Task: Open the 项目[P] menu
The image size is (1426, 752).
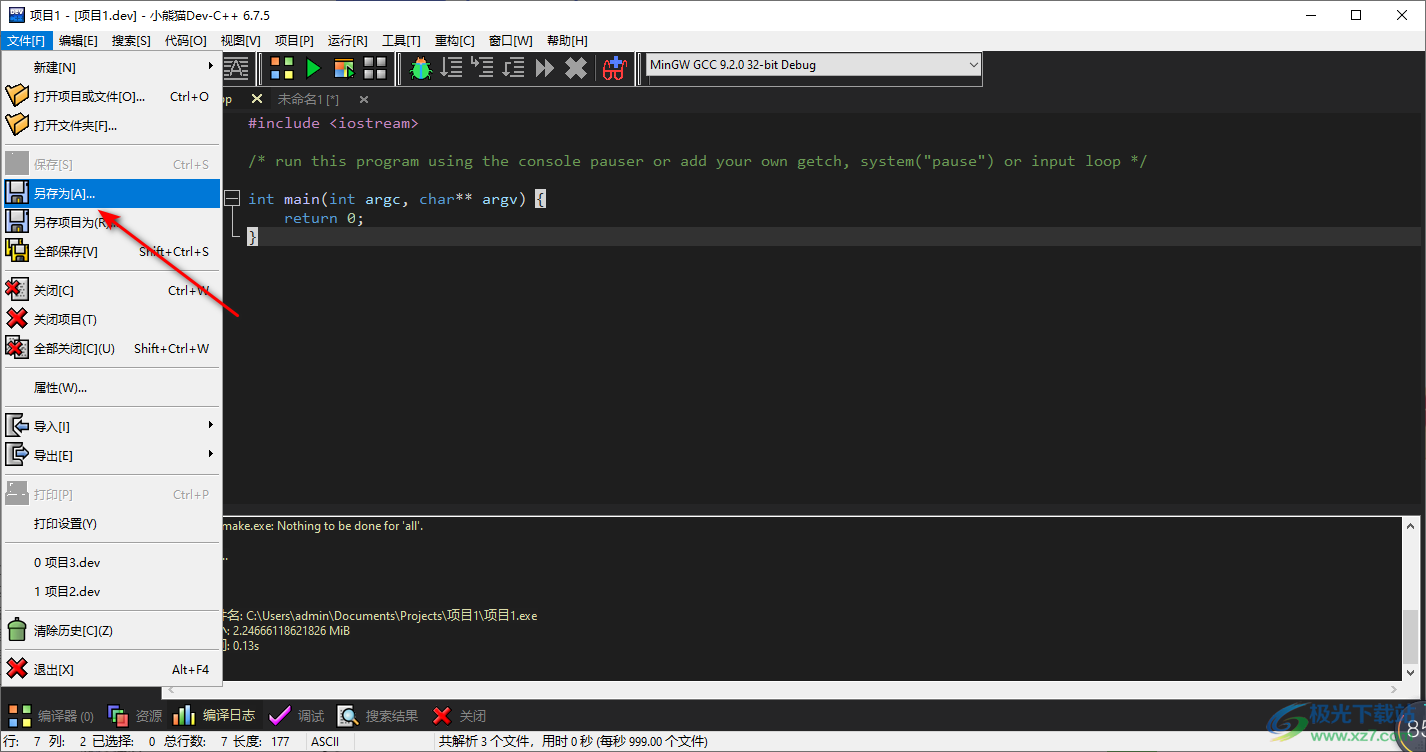Action: click(294, 40)
